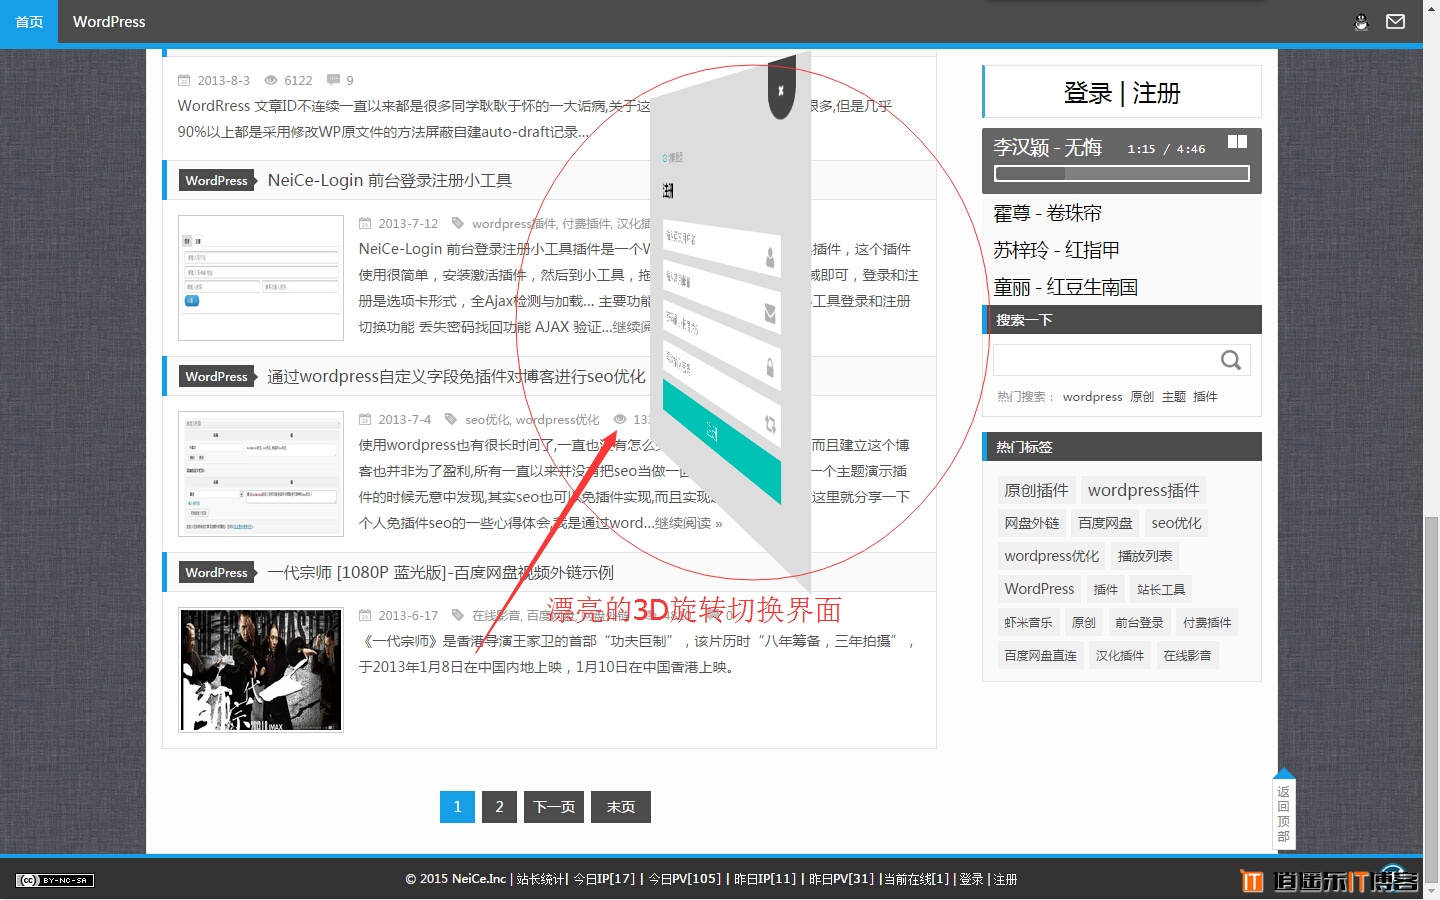Screen dimensions: 1440x900
Task: Click the 登录 | 注册 sidebar header
Action: [1122, 93]
